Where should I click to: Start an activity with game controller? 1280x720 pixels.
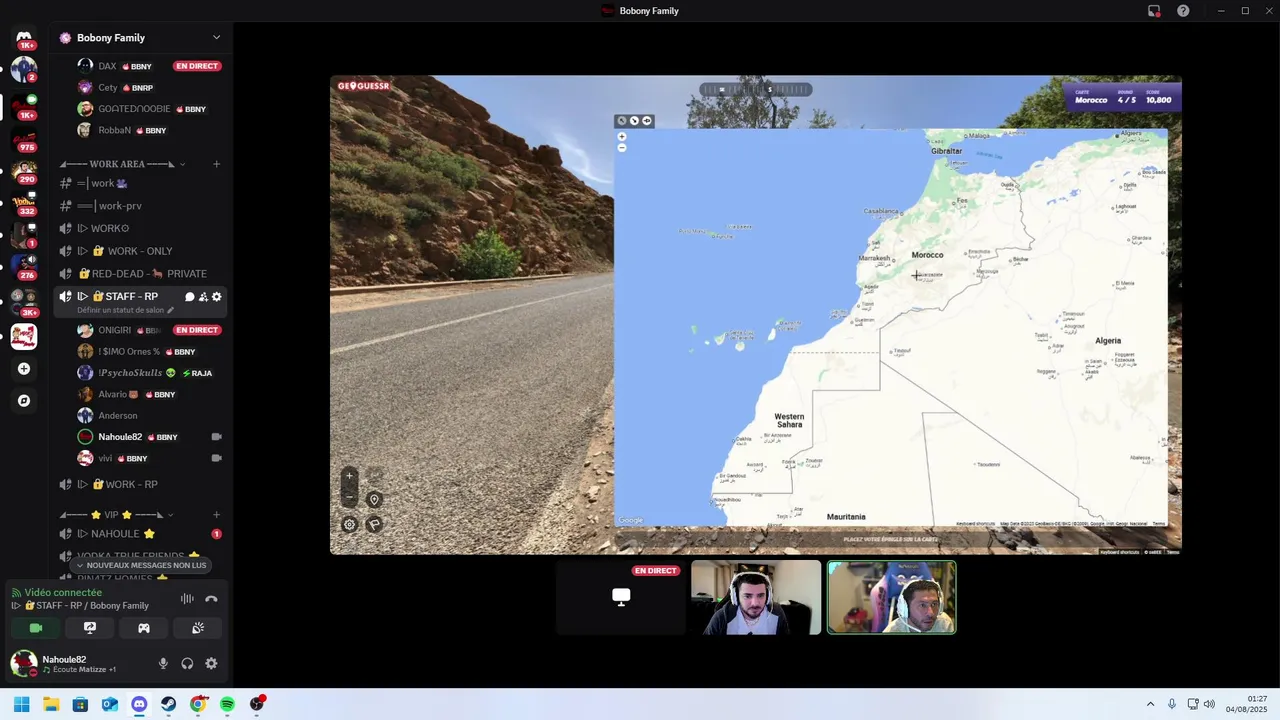144,628
